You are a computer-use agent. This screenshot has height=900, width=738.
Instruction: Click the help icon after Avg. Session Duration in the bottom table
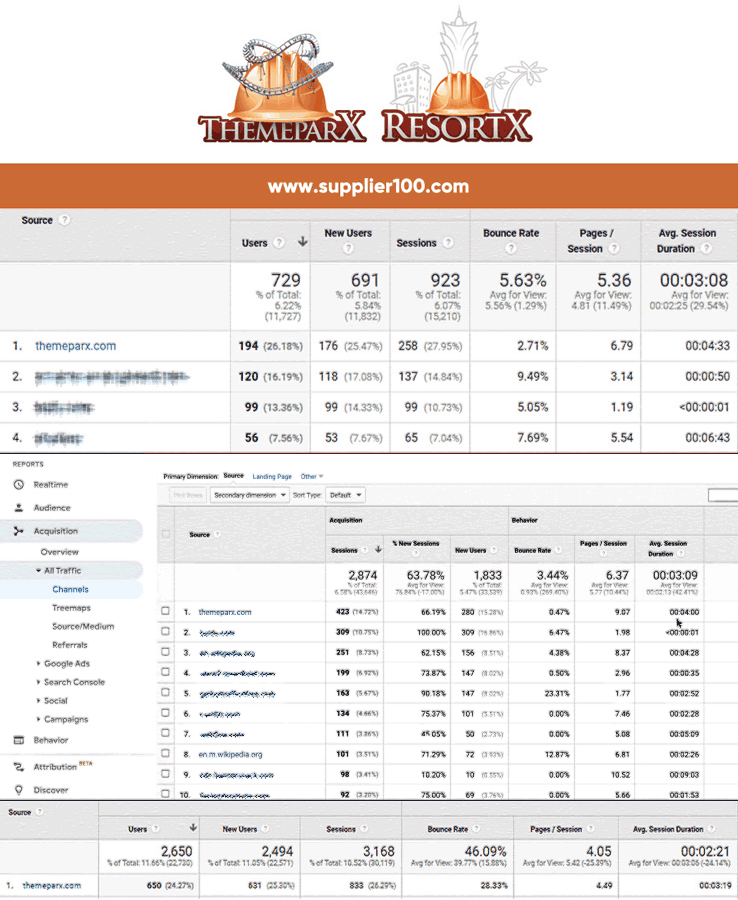(711, 829)
